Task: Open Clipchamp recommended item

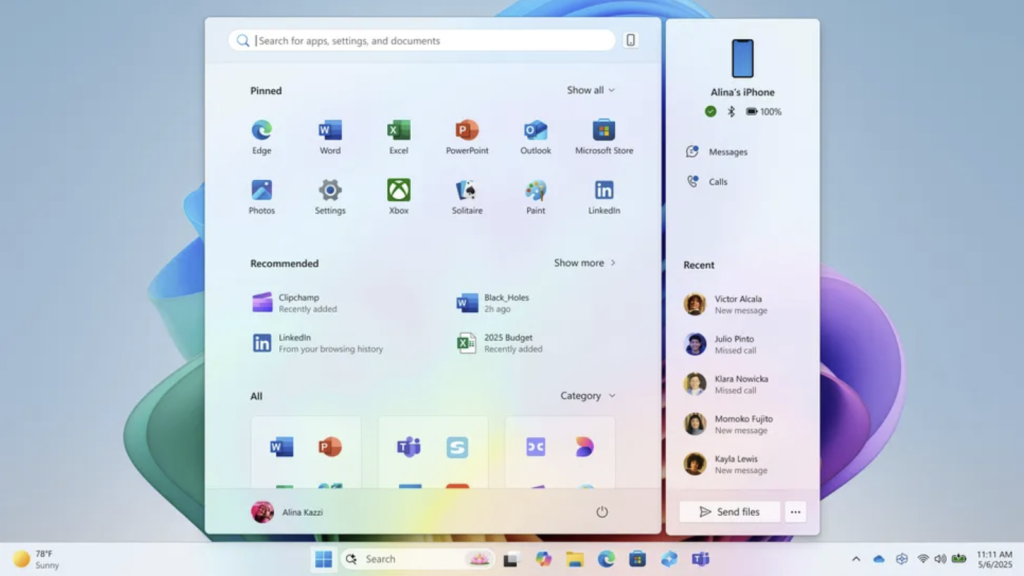Action: (295, 303)
